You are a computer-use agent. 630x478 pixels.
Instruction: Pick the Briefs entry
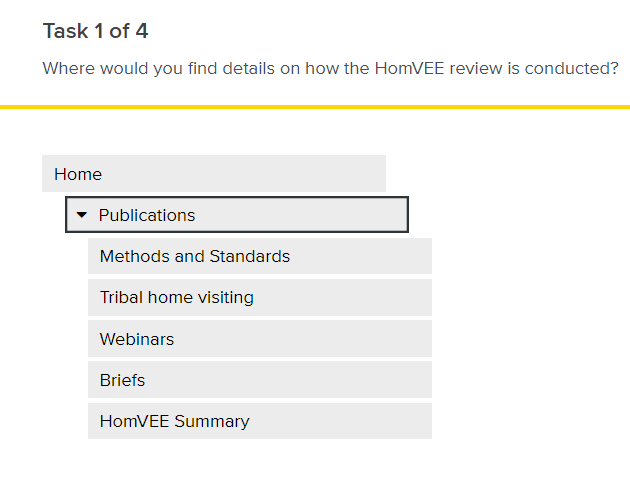pyautogui.click(x=259, y=380)
